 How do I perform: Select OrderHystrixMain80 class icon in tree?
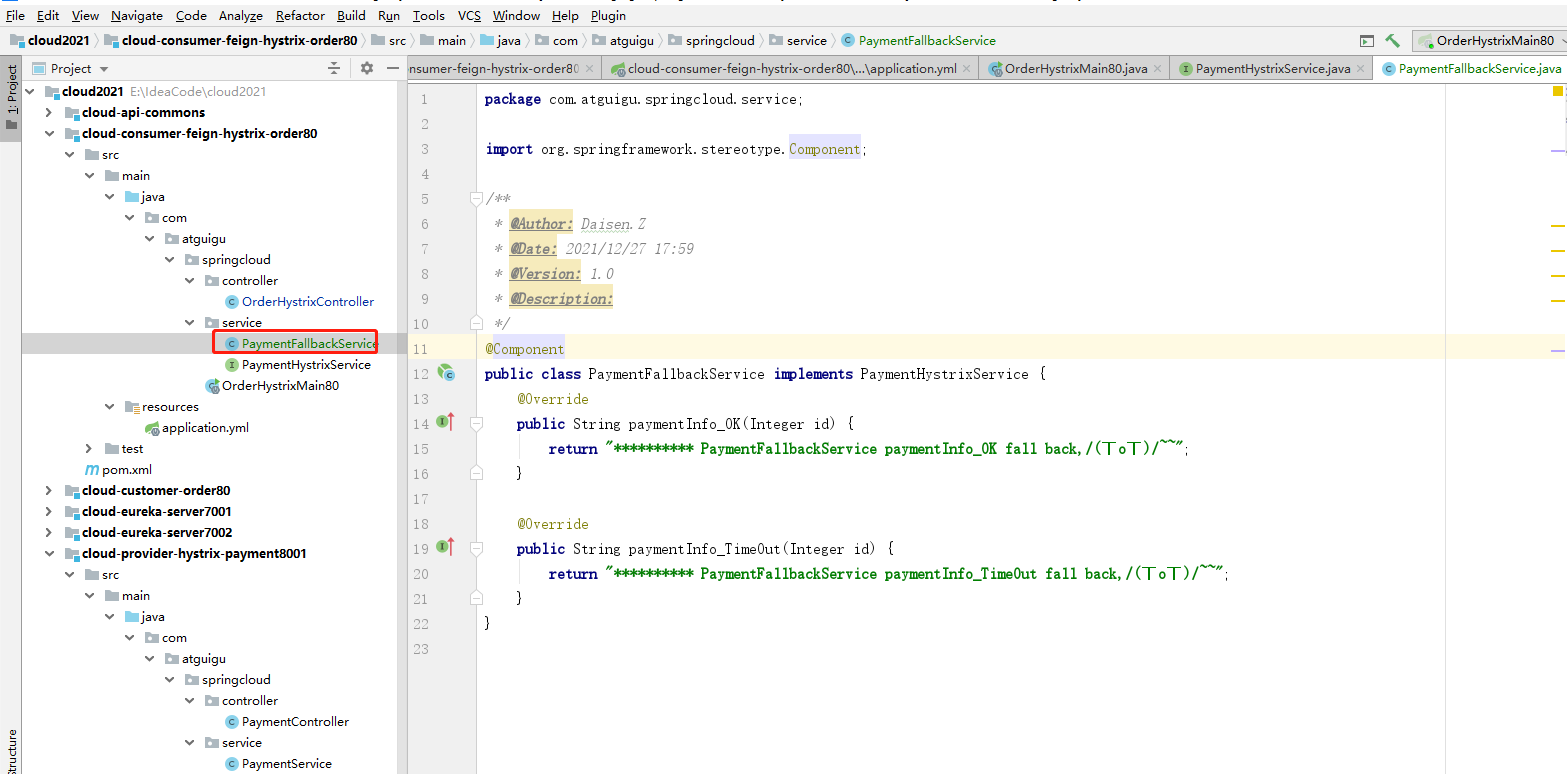[212, 385]
